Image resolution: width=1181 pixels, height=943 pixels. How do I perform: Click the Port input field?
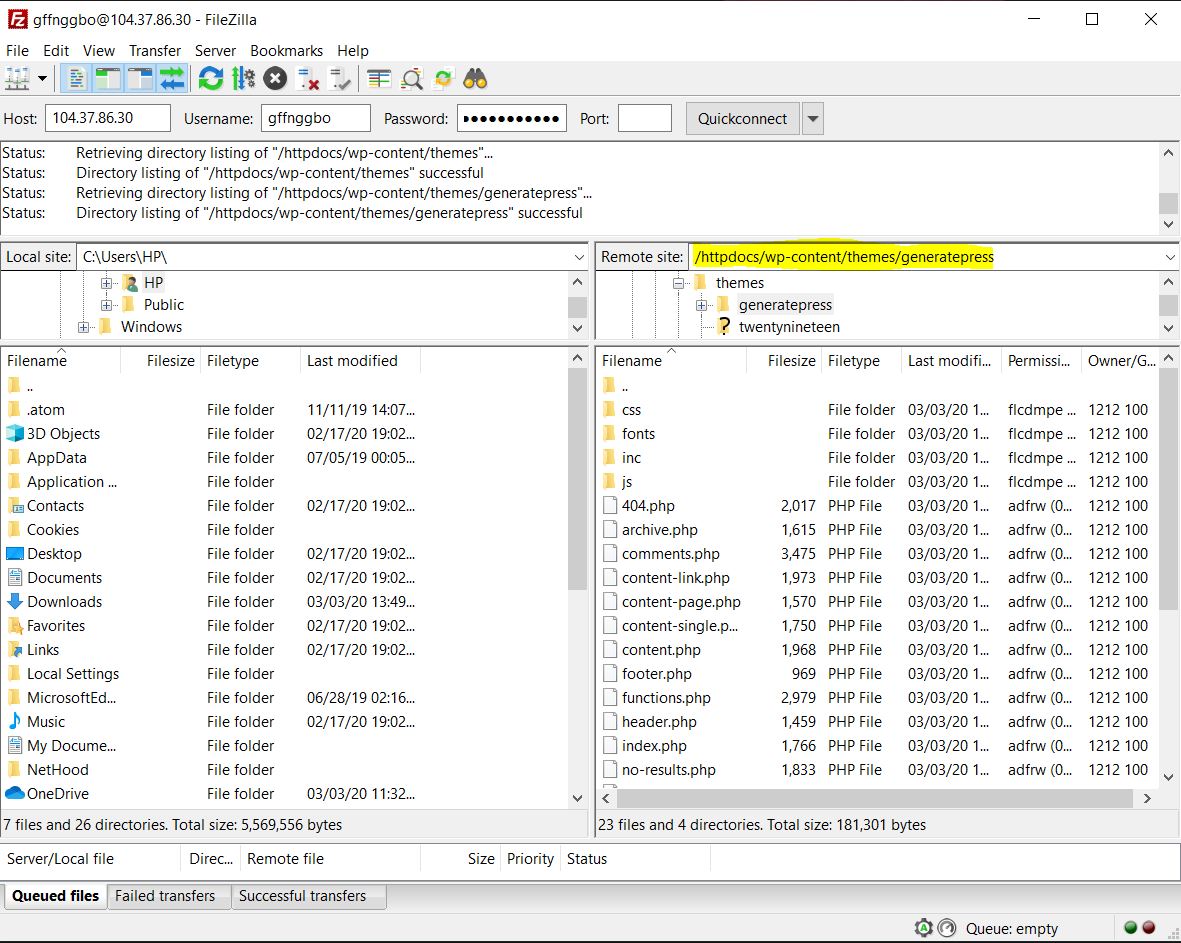coord(645,118)
